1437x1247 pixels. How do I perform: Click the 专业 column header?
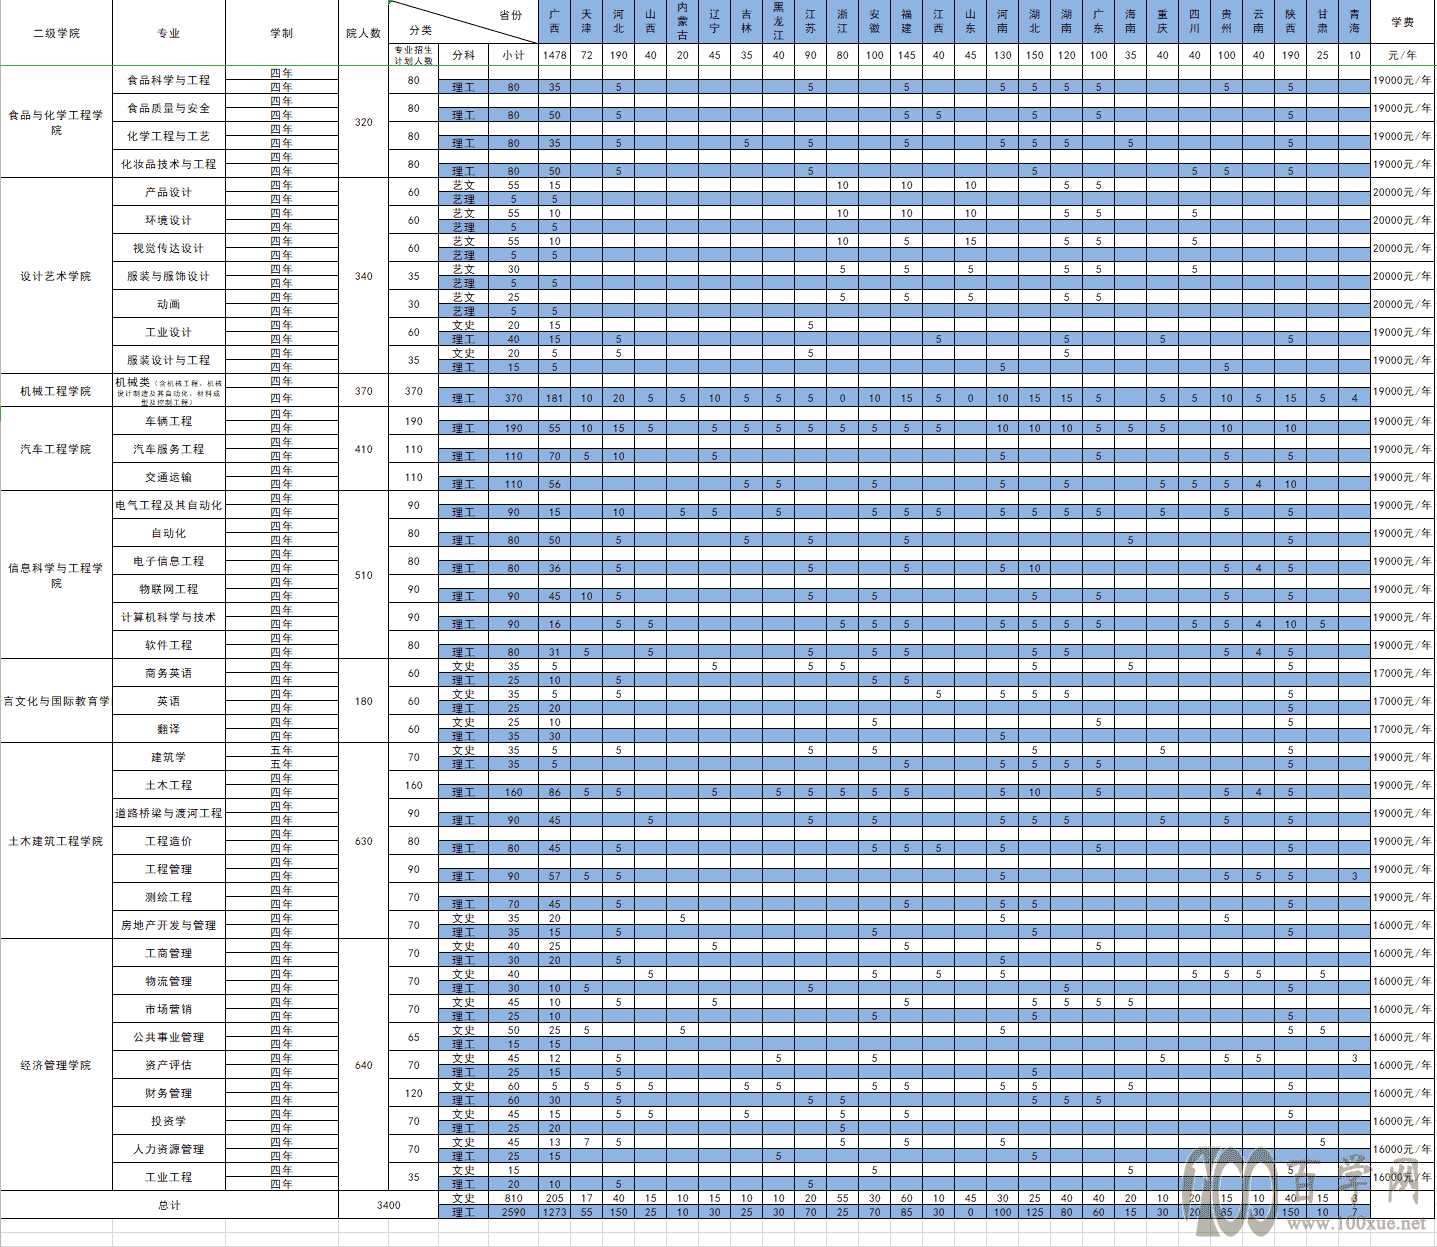pyautogui.click(x=169, y=33)
